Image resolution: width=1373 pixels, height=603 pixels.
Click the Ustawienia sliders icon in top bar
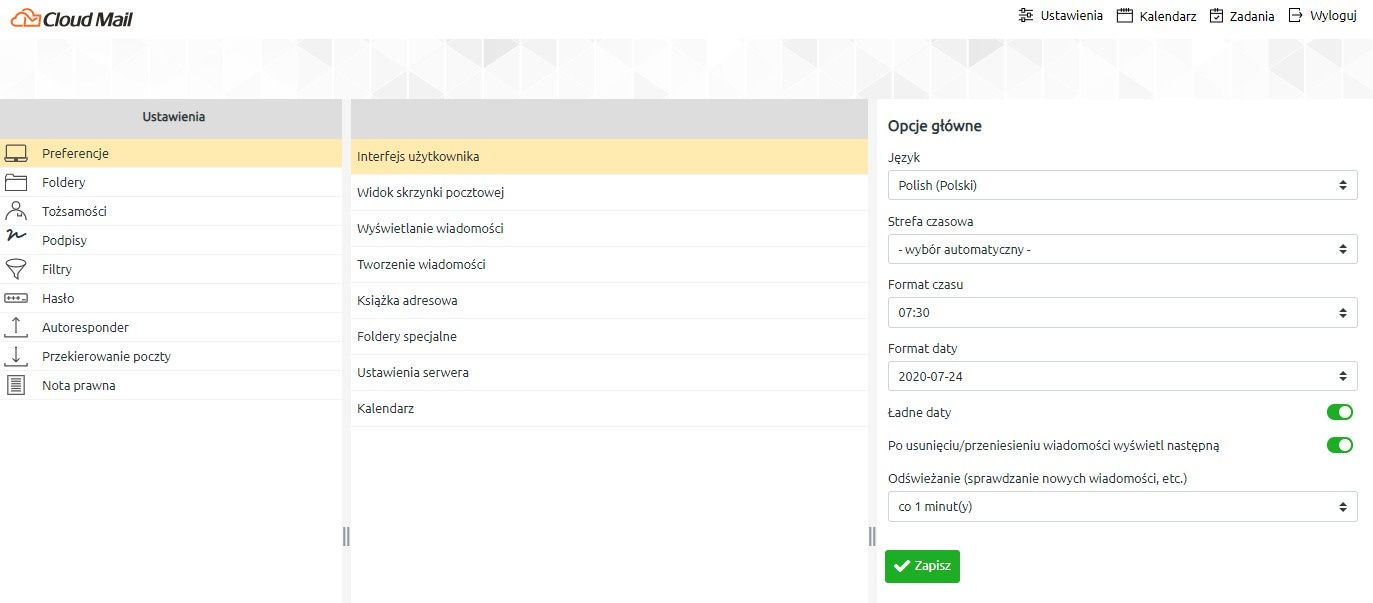[x=1026, y=15]
